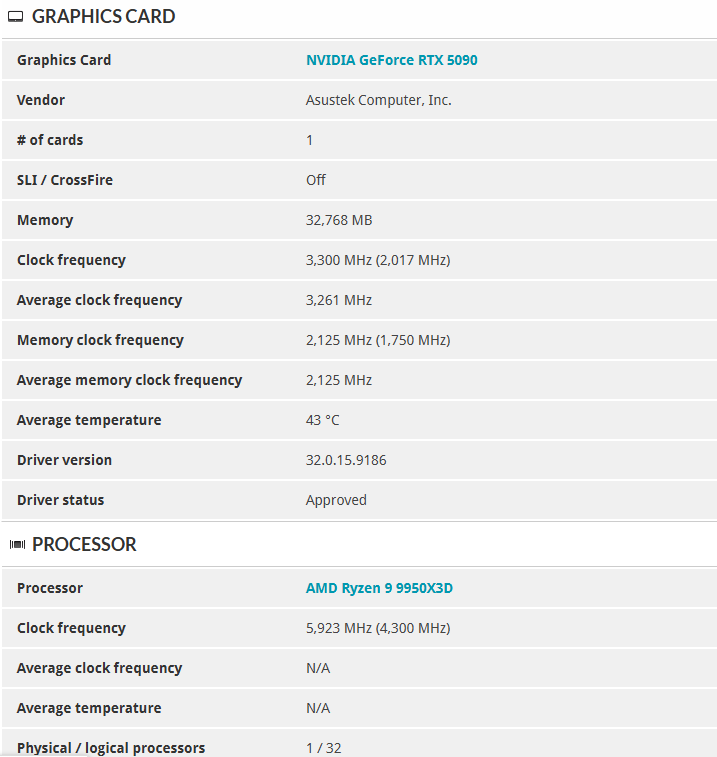Click the monitor icon beside GRAPHICS CARD heading

click(x=16, y=17)
